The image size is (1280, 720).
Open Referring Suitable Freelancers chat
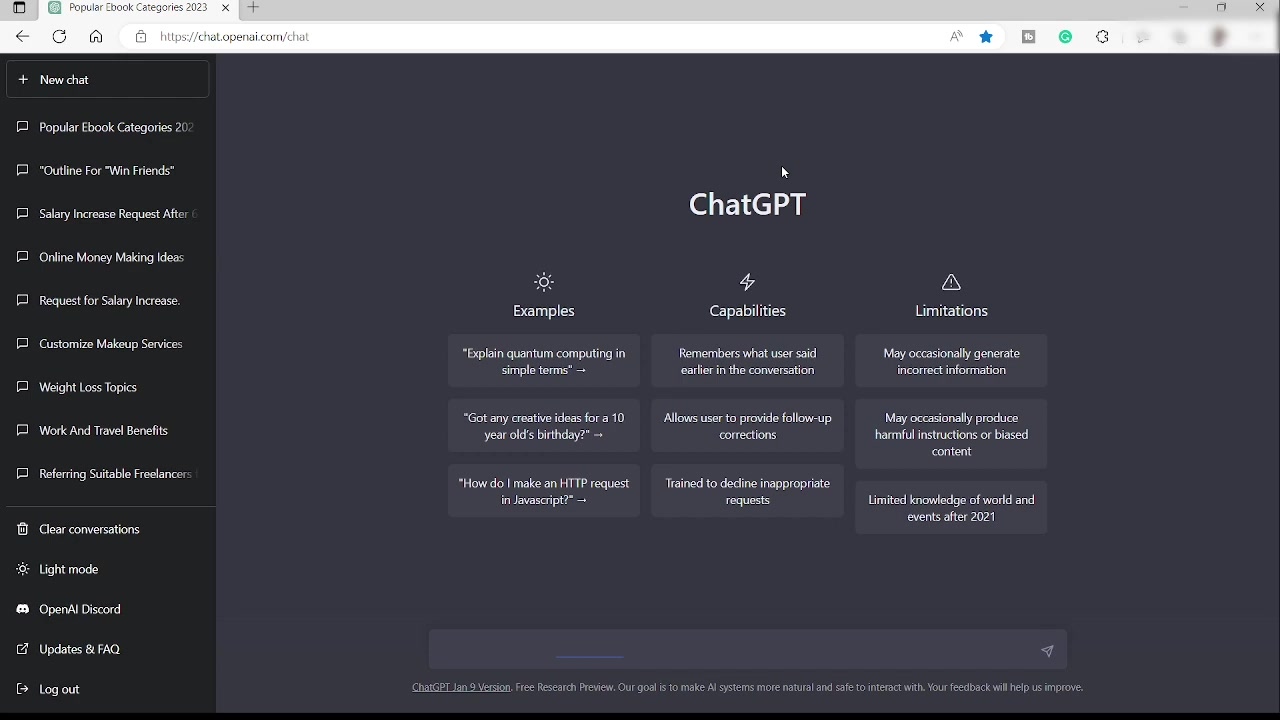pos(108,474)
